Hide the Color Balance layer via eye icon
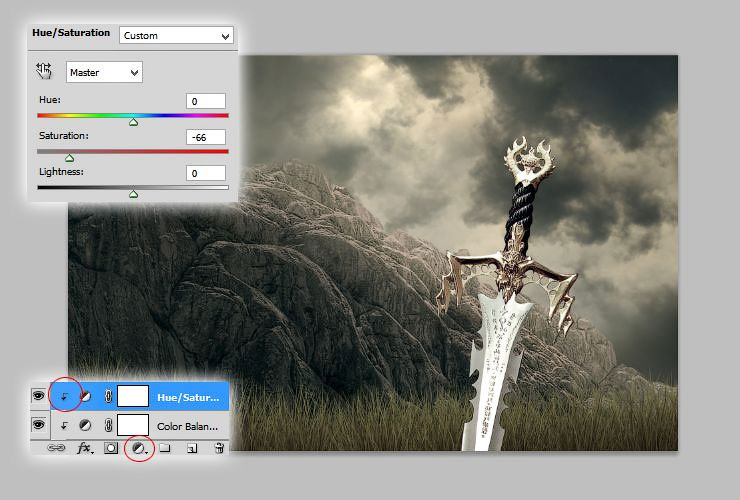Image resolution: width=740 pixels, height=500 pixels. tap(39, 424)
